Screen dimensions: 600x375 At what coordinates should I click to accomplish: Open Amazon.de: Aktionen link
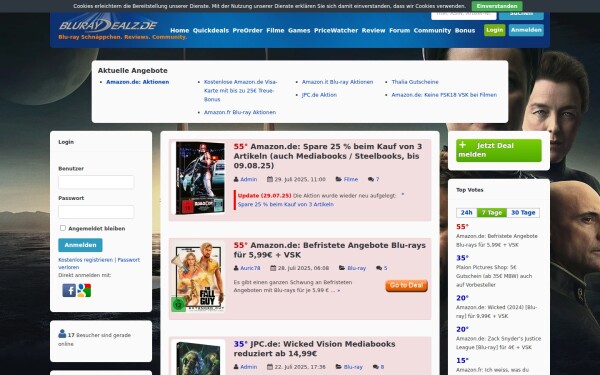click(138, 82)
